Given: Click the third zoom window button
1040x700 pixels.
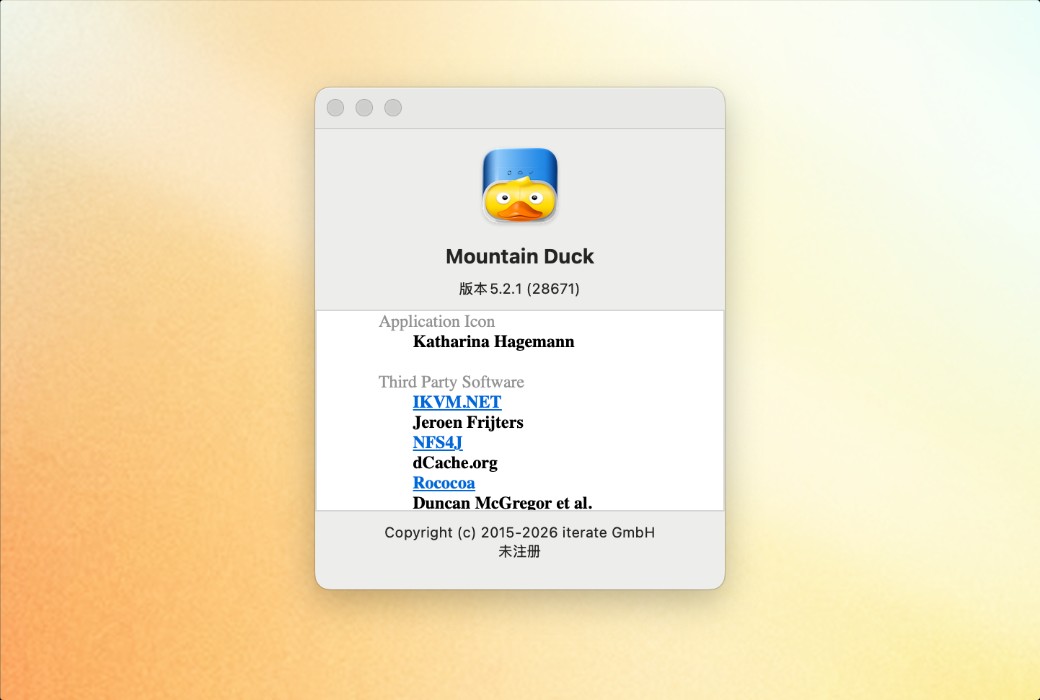Looking at the screenshot, I should [x=393, y=107].
